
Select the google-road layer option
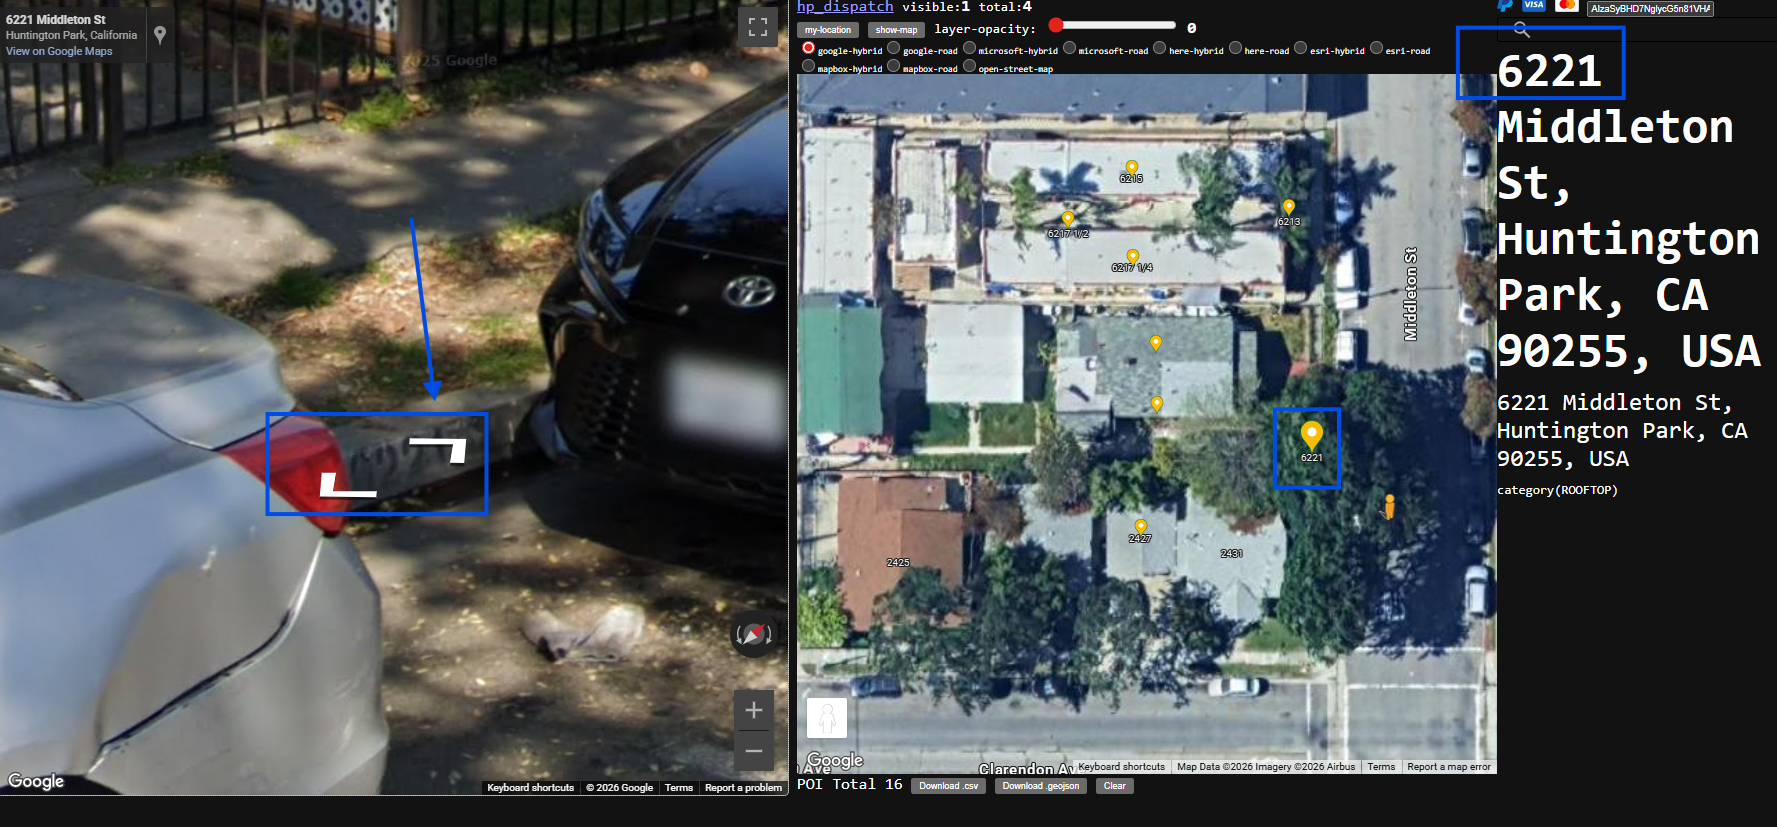(x=894, y=48)
